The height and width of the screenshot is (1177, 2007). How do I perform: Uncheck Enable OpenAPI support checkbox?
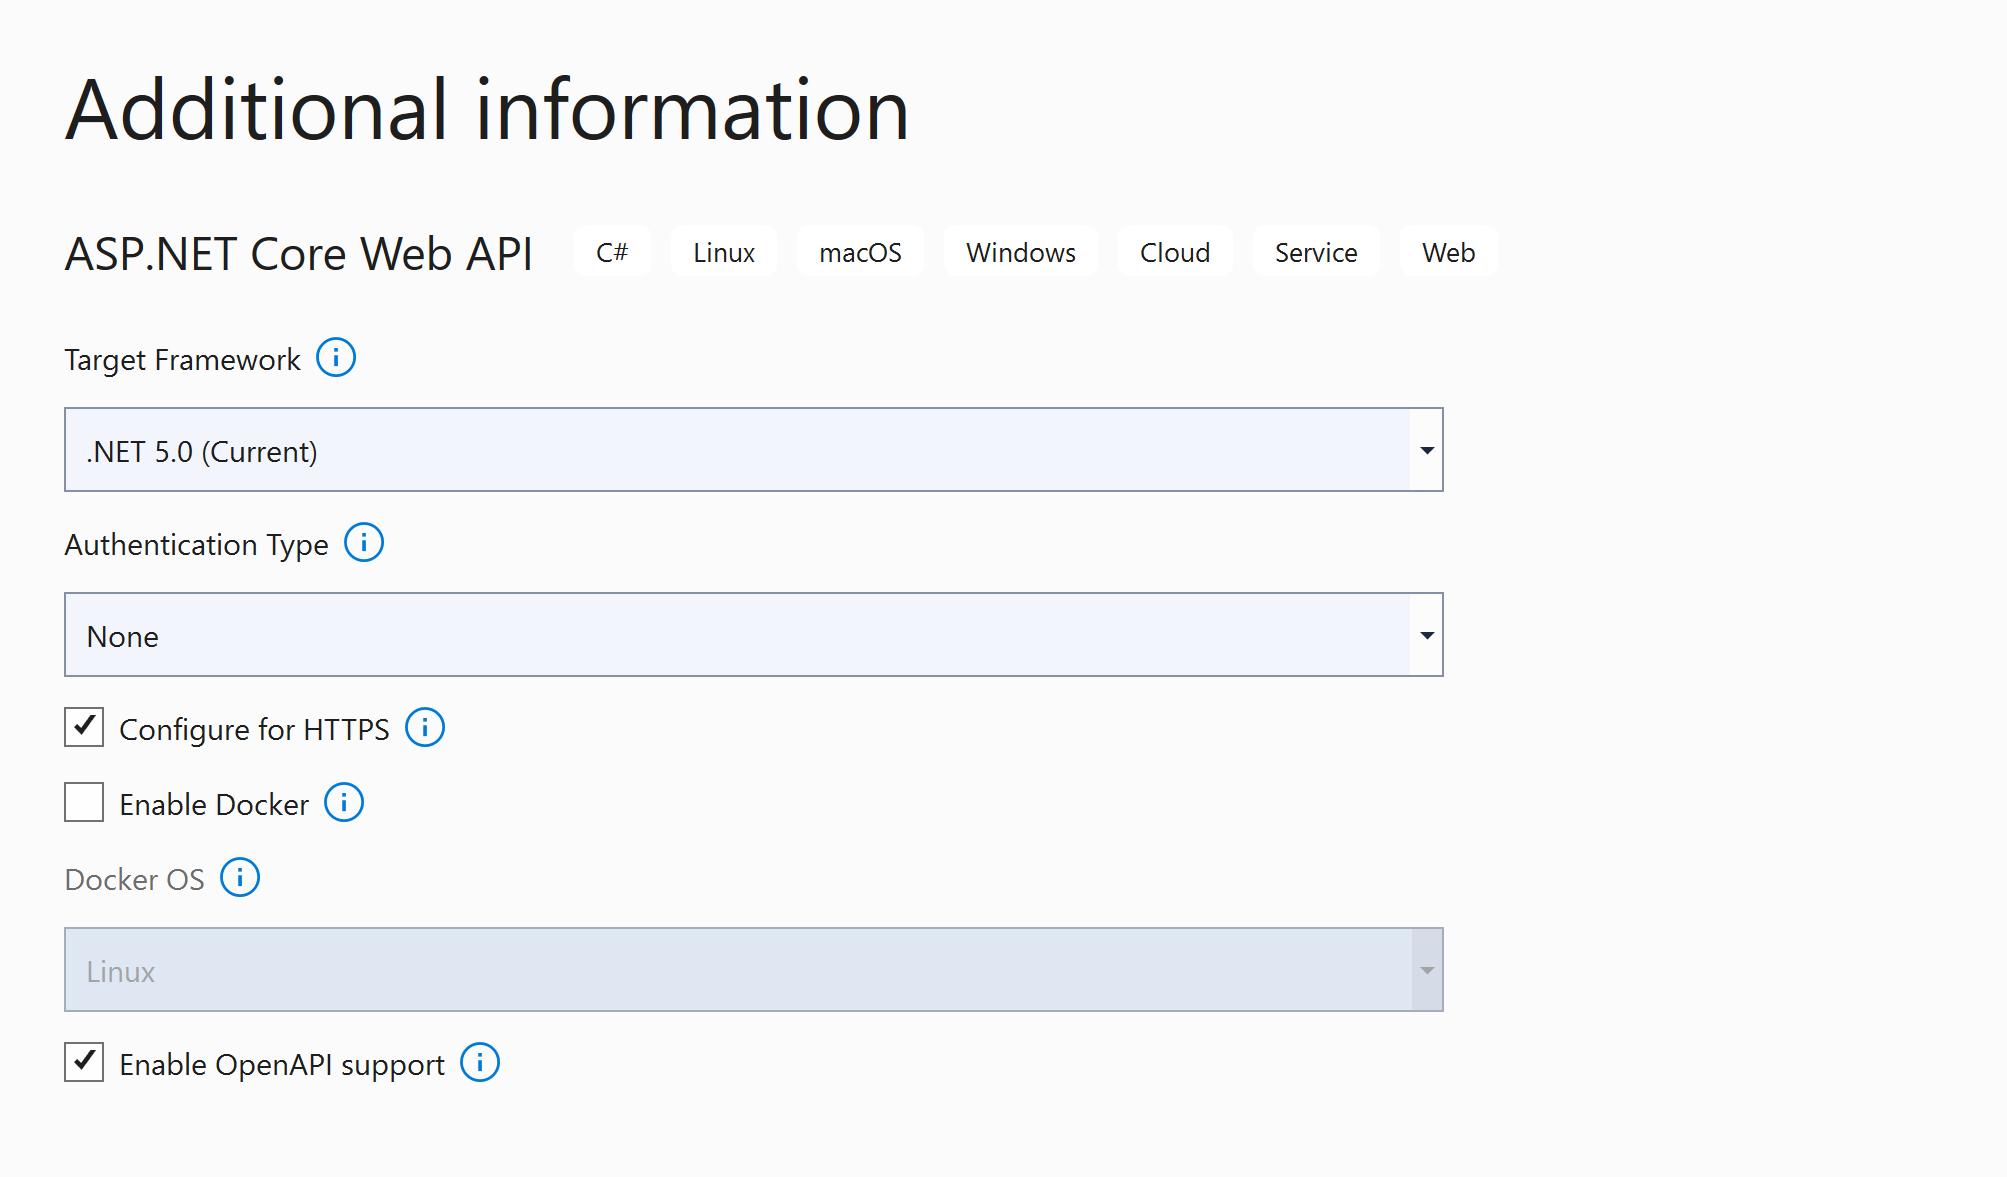pyautogui.click(x=84, y=1062)
